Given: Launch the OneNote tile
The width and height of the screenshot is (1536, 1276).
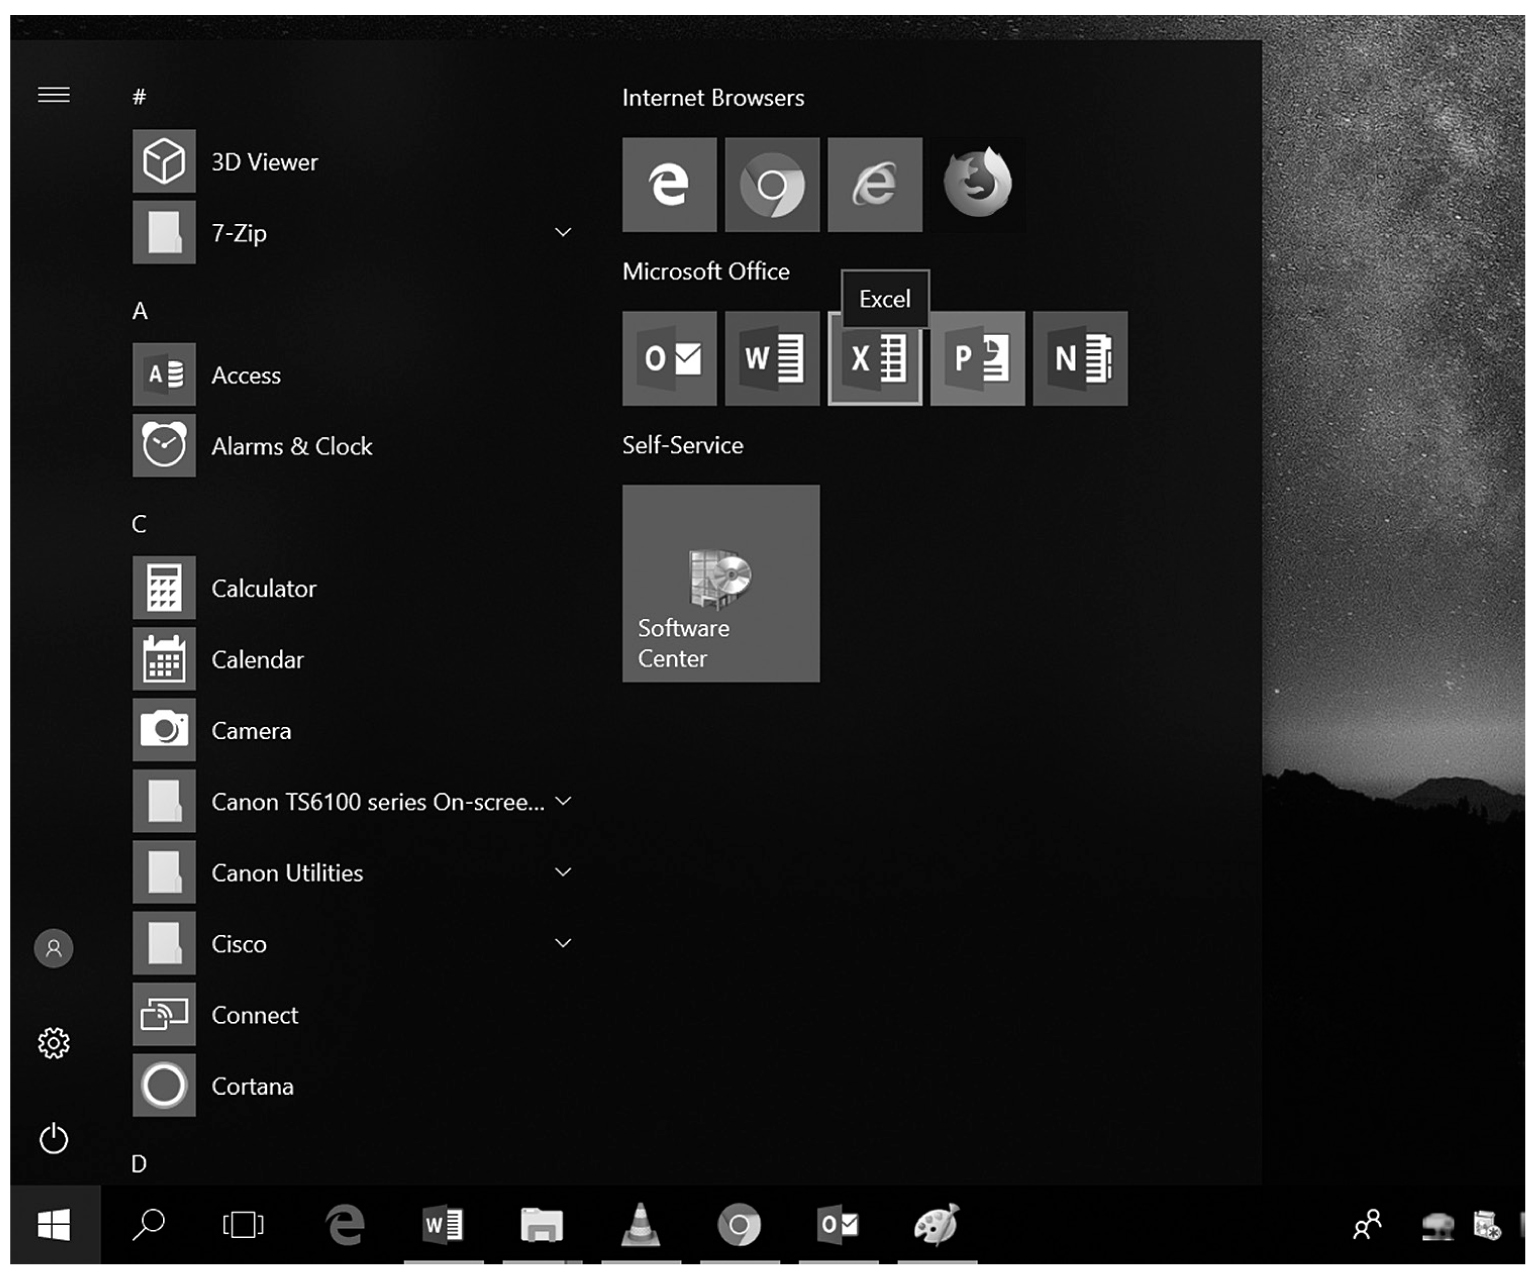Looking at the screenshot, I should [x=1080, y=359].
